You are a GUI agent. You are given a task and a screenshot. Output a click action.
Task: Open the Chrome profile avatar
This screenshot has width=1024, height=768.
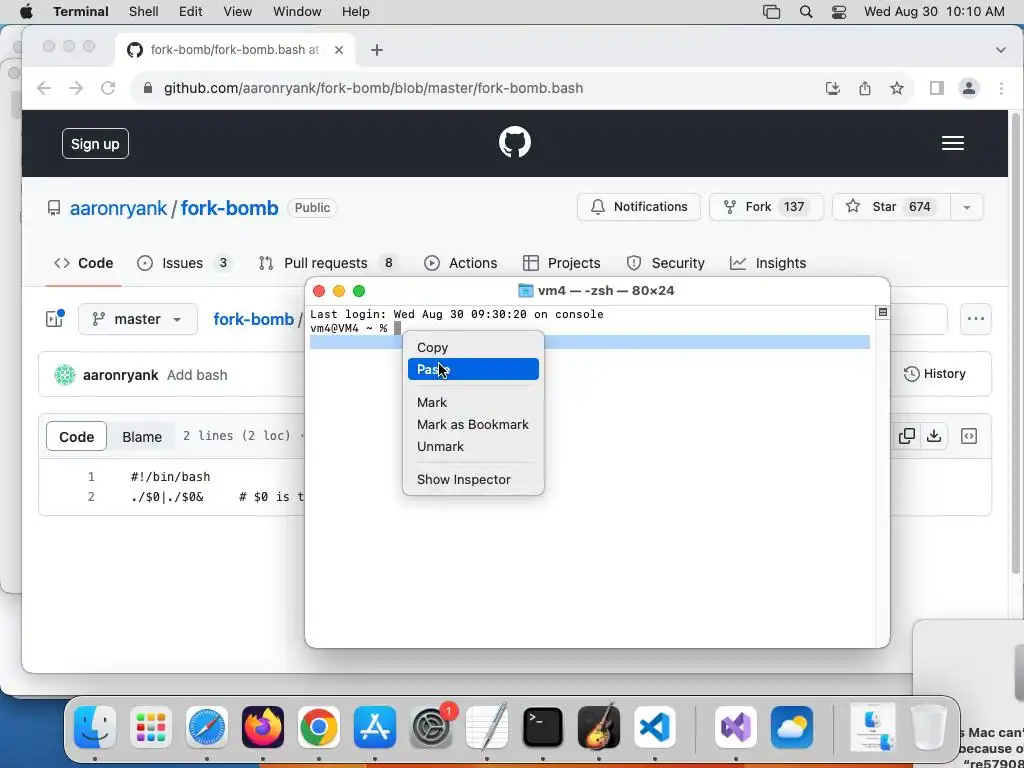pos(969,88)
